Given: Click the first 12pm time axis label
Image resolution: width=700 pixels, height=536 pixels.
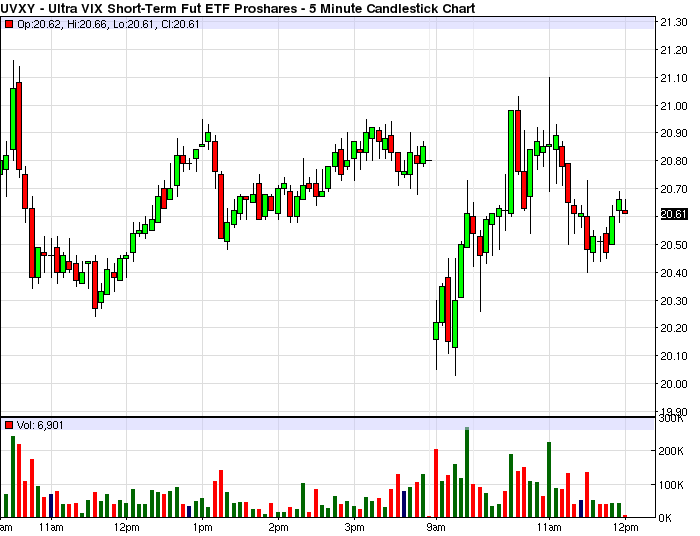Looking at the screenshot, I should click(126, 528).
